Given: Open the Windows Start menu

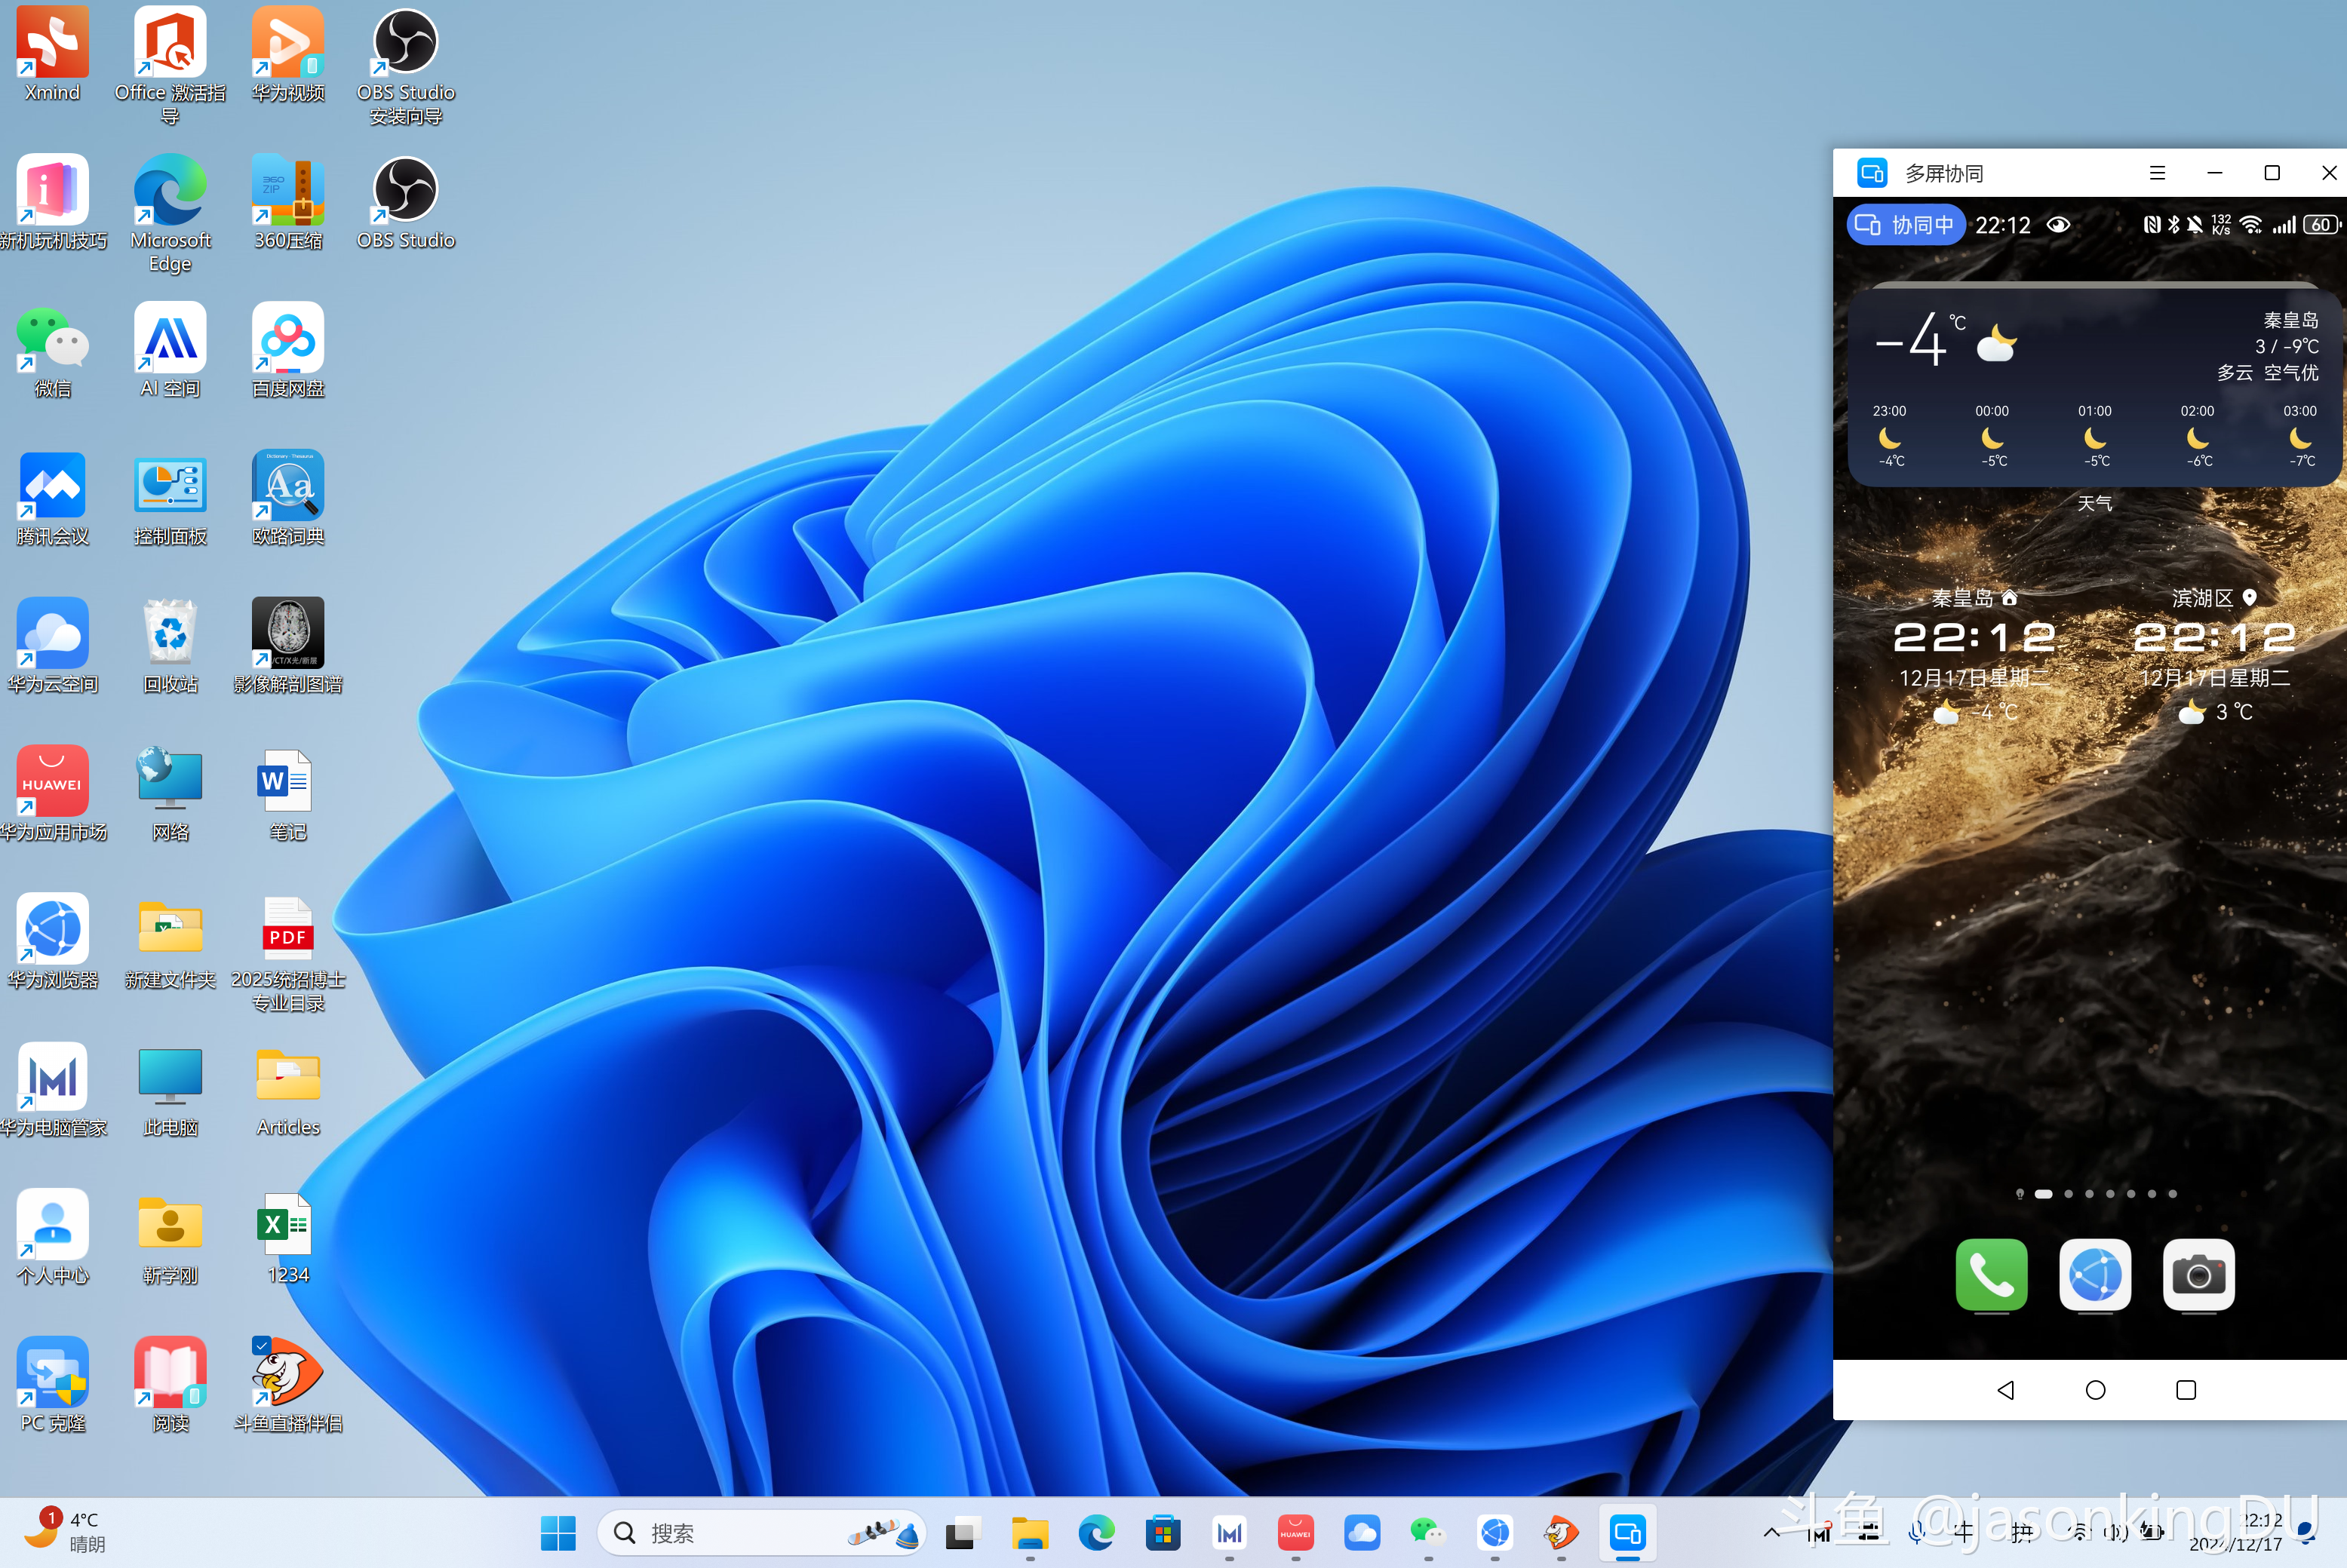Looking at the screenshot, I should coord(558,1532).
